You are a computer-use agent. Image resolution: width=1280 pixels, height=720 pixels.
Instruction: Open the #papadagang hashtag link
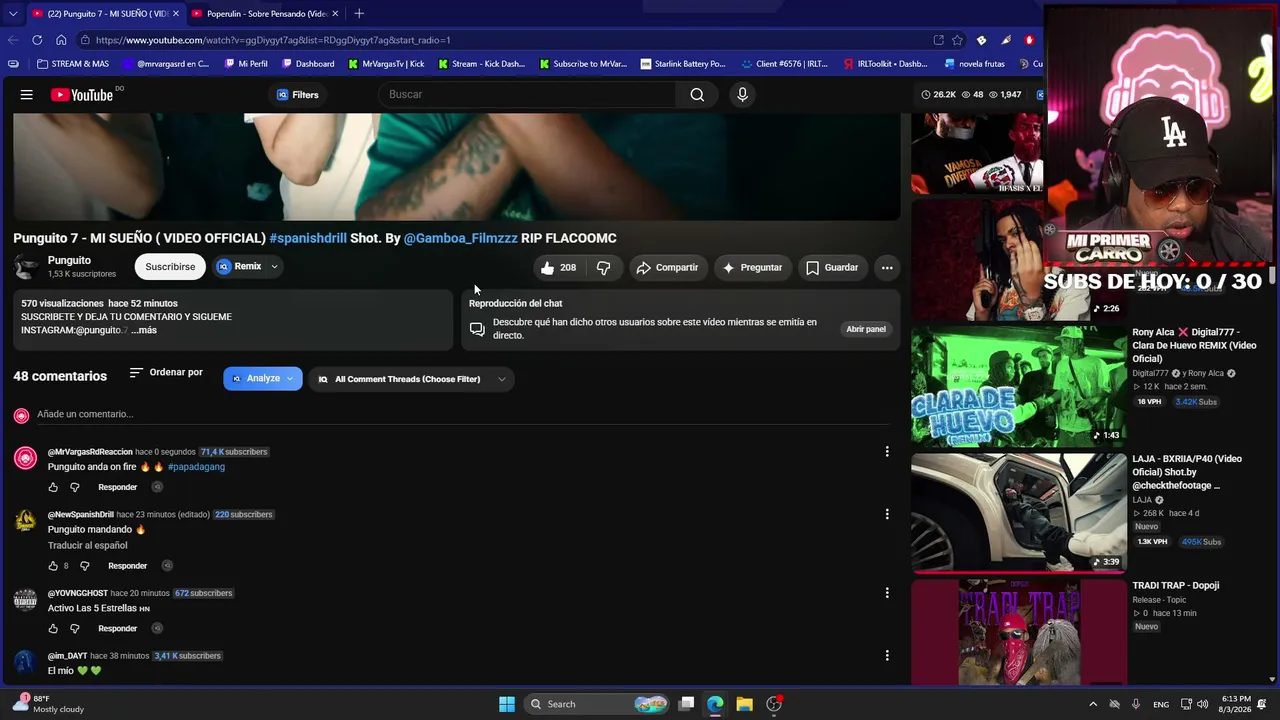coord(196,467)
